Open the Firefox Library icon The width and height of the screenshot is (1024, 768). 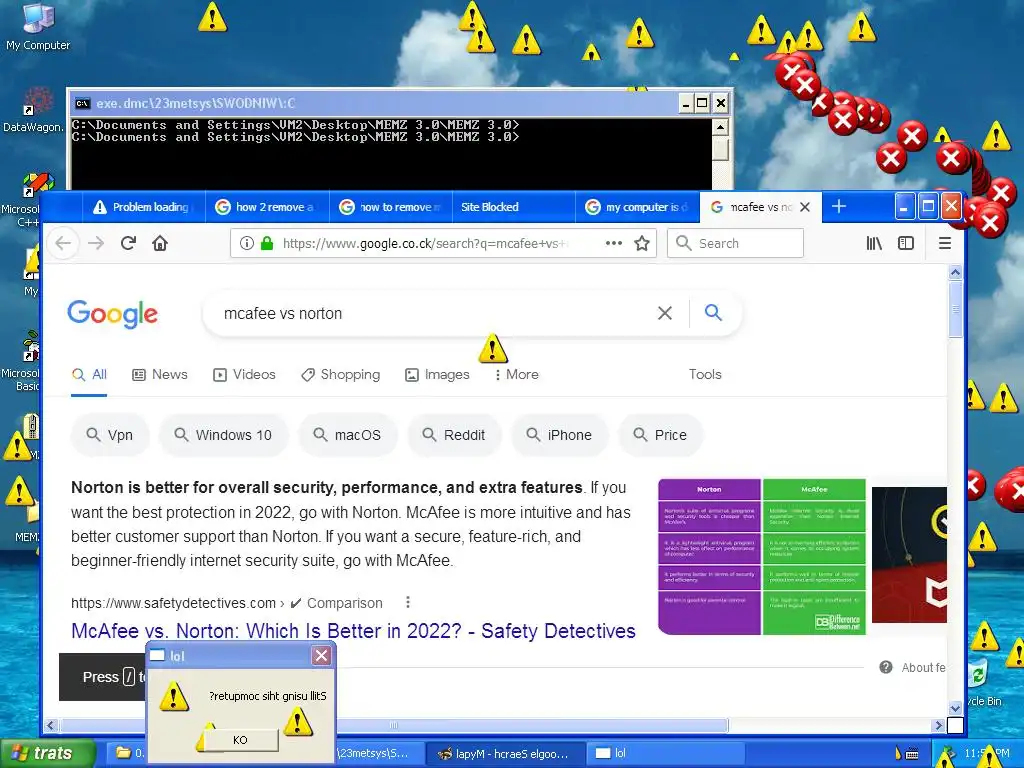click(x=874, y=244)
